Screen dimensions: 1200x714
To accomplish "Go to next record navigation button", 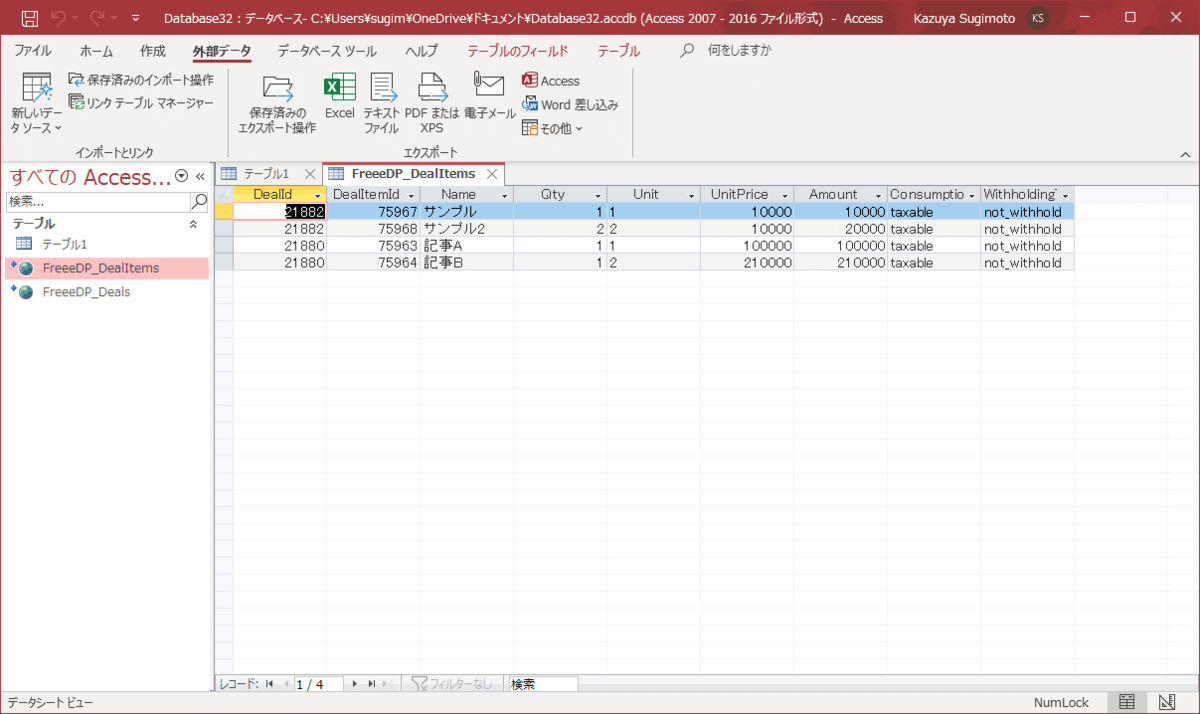I will click(354, 684).
